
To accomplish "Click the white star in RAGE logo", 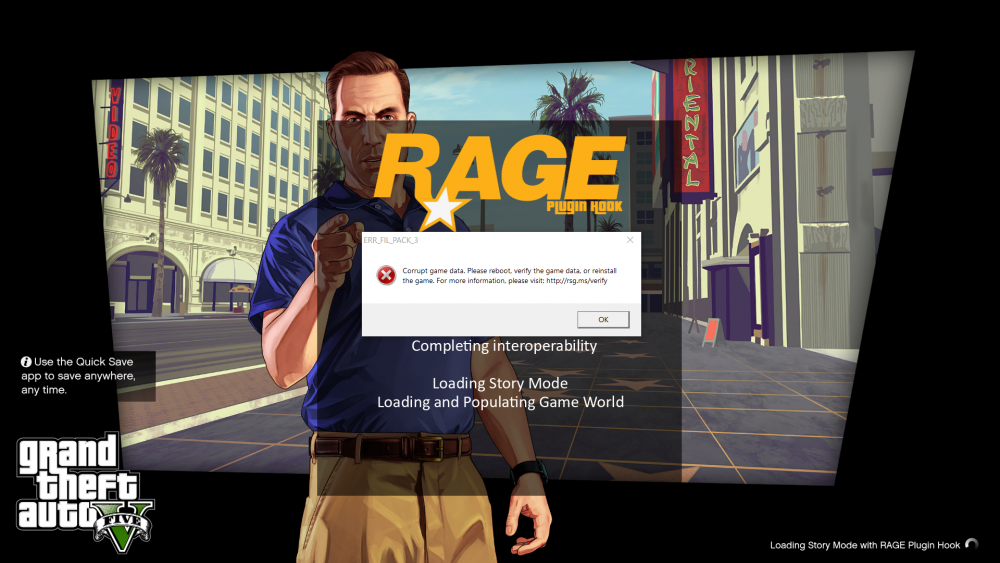I will 442,209.
